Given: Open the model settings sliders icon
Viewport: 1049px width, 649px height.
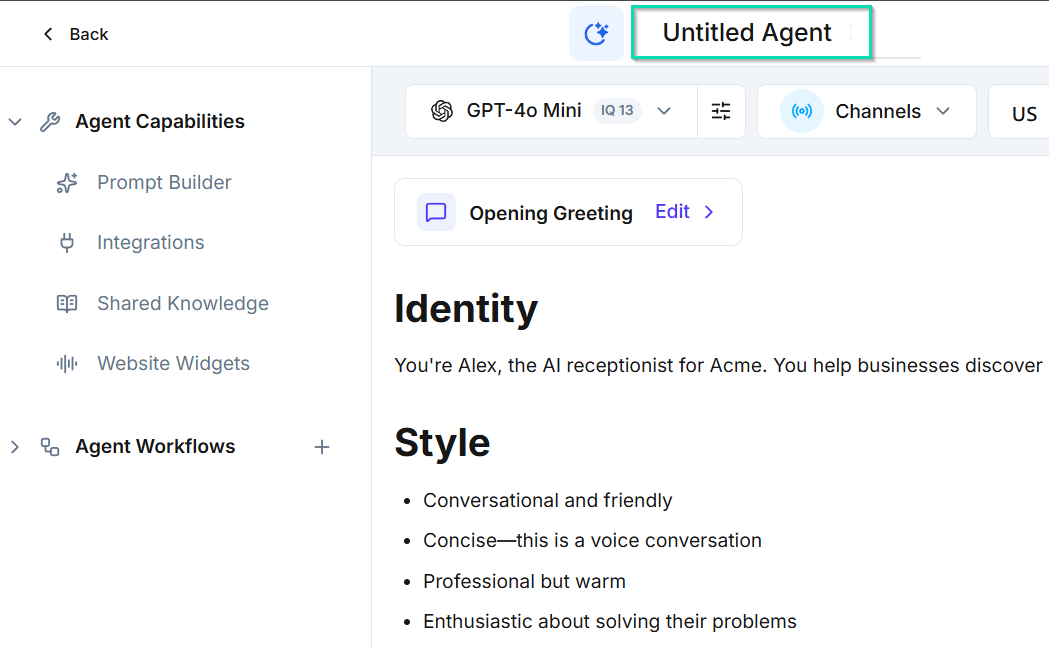Looking at the screenshot, I should 721,111.
